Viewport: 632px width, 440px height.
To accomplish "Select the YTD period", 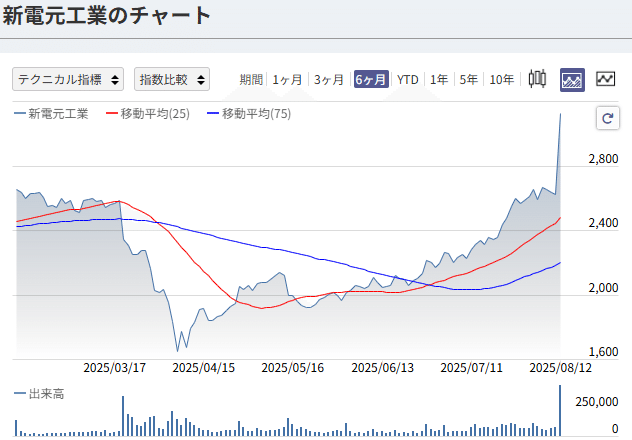I will pos(407,79).
